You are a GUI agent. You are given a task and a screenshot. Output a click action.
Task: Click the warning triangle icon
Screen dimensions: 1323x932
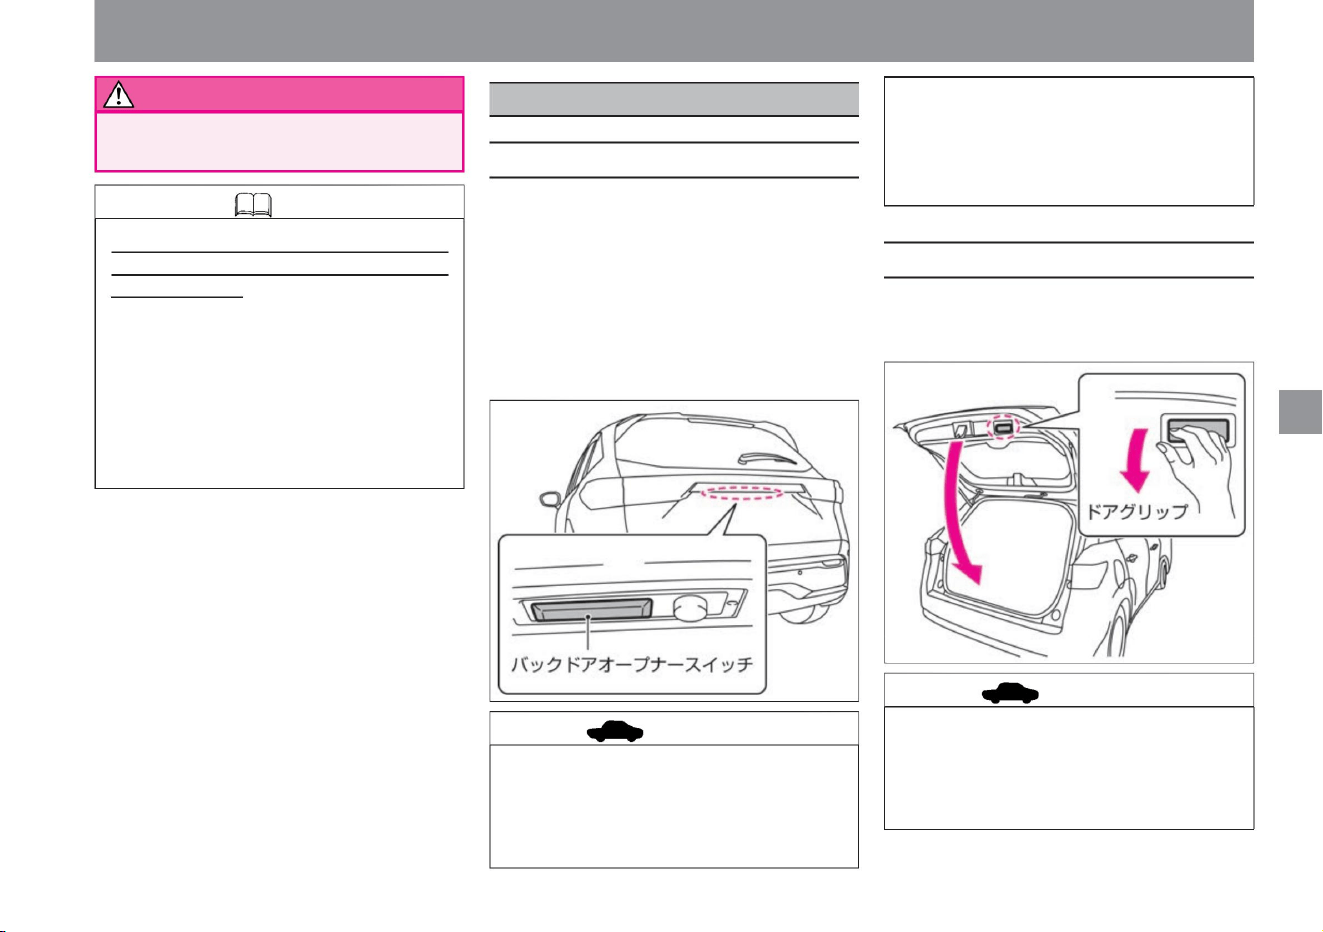(x=119, y=95)
